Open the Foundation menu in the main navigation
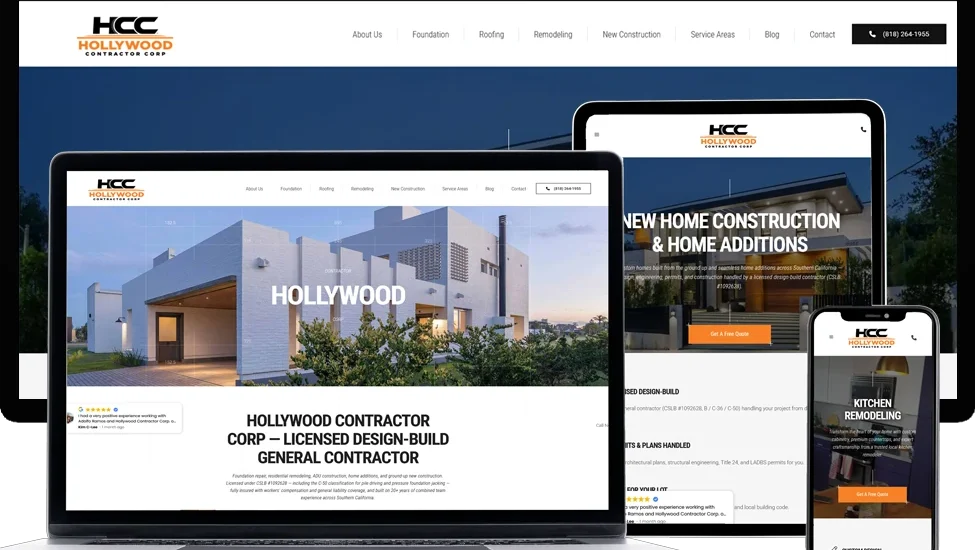 coord(430,35)
